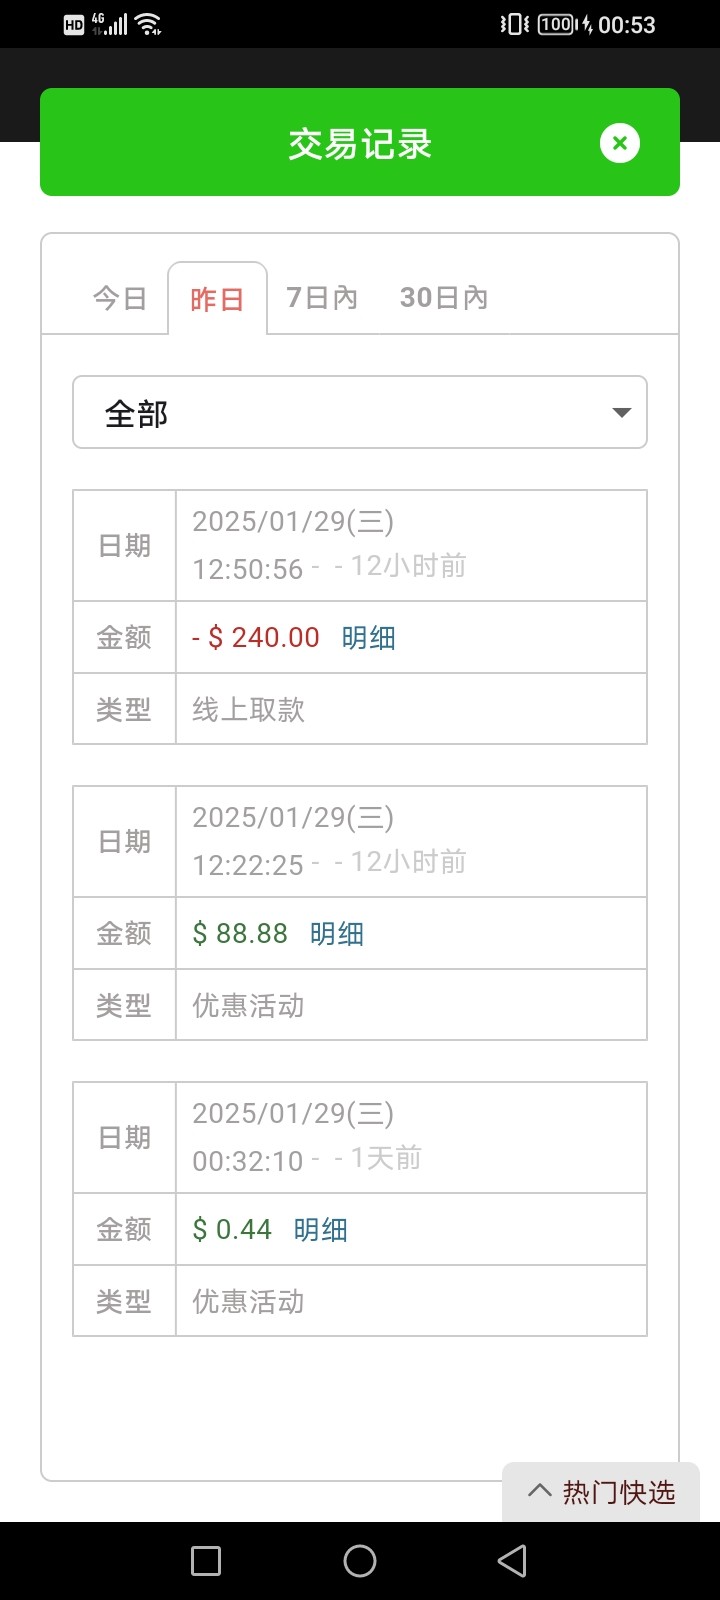This screenshot has width=720, height=1600.
Task: Tap the recent apps square icon
Action: pyautogui.click(x=206, y=1561)
